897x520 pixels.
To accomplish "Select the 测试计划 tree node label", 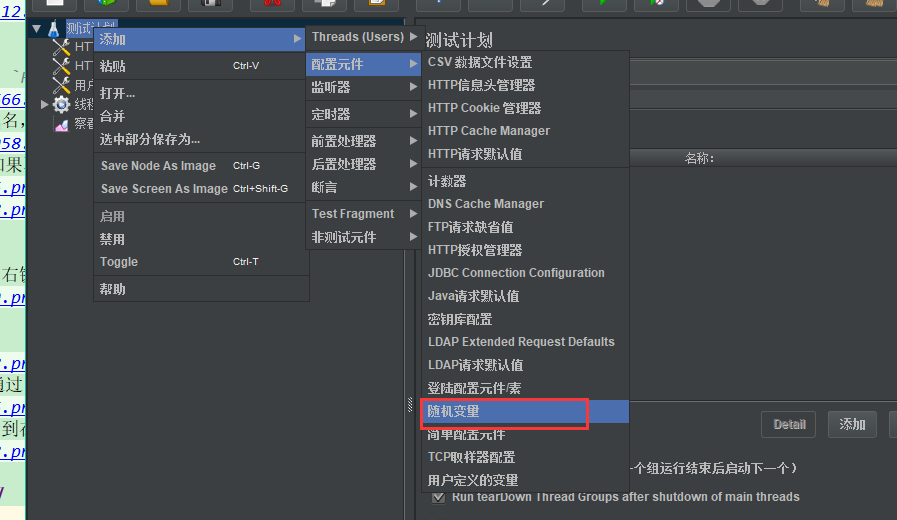I will [x=92, y=27].
